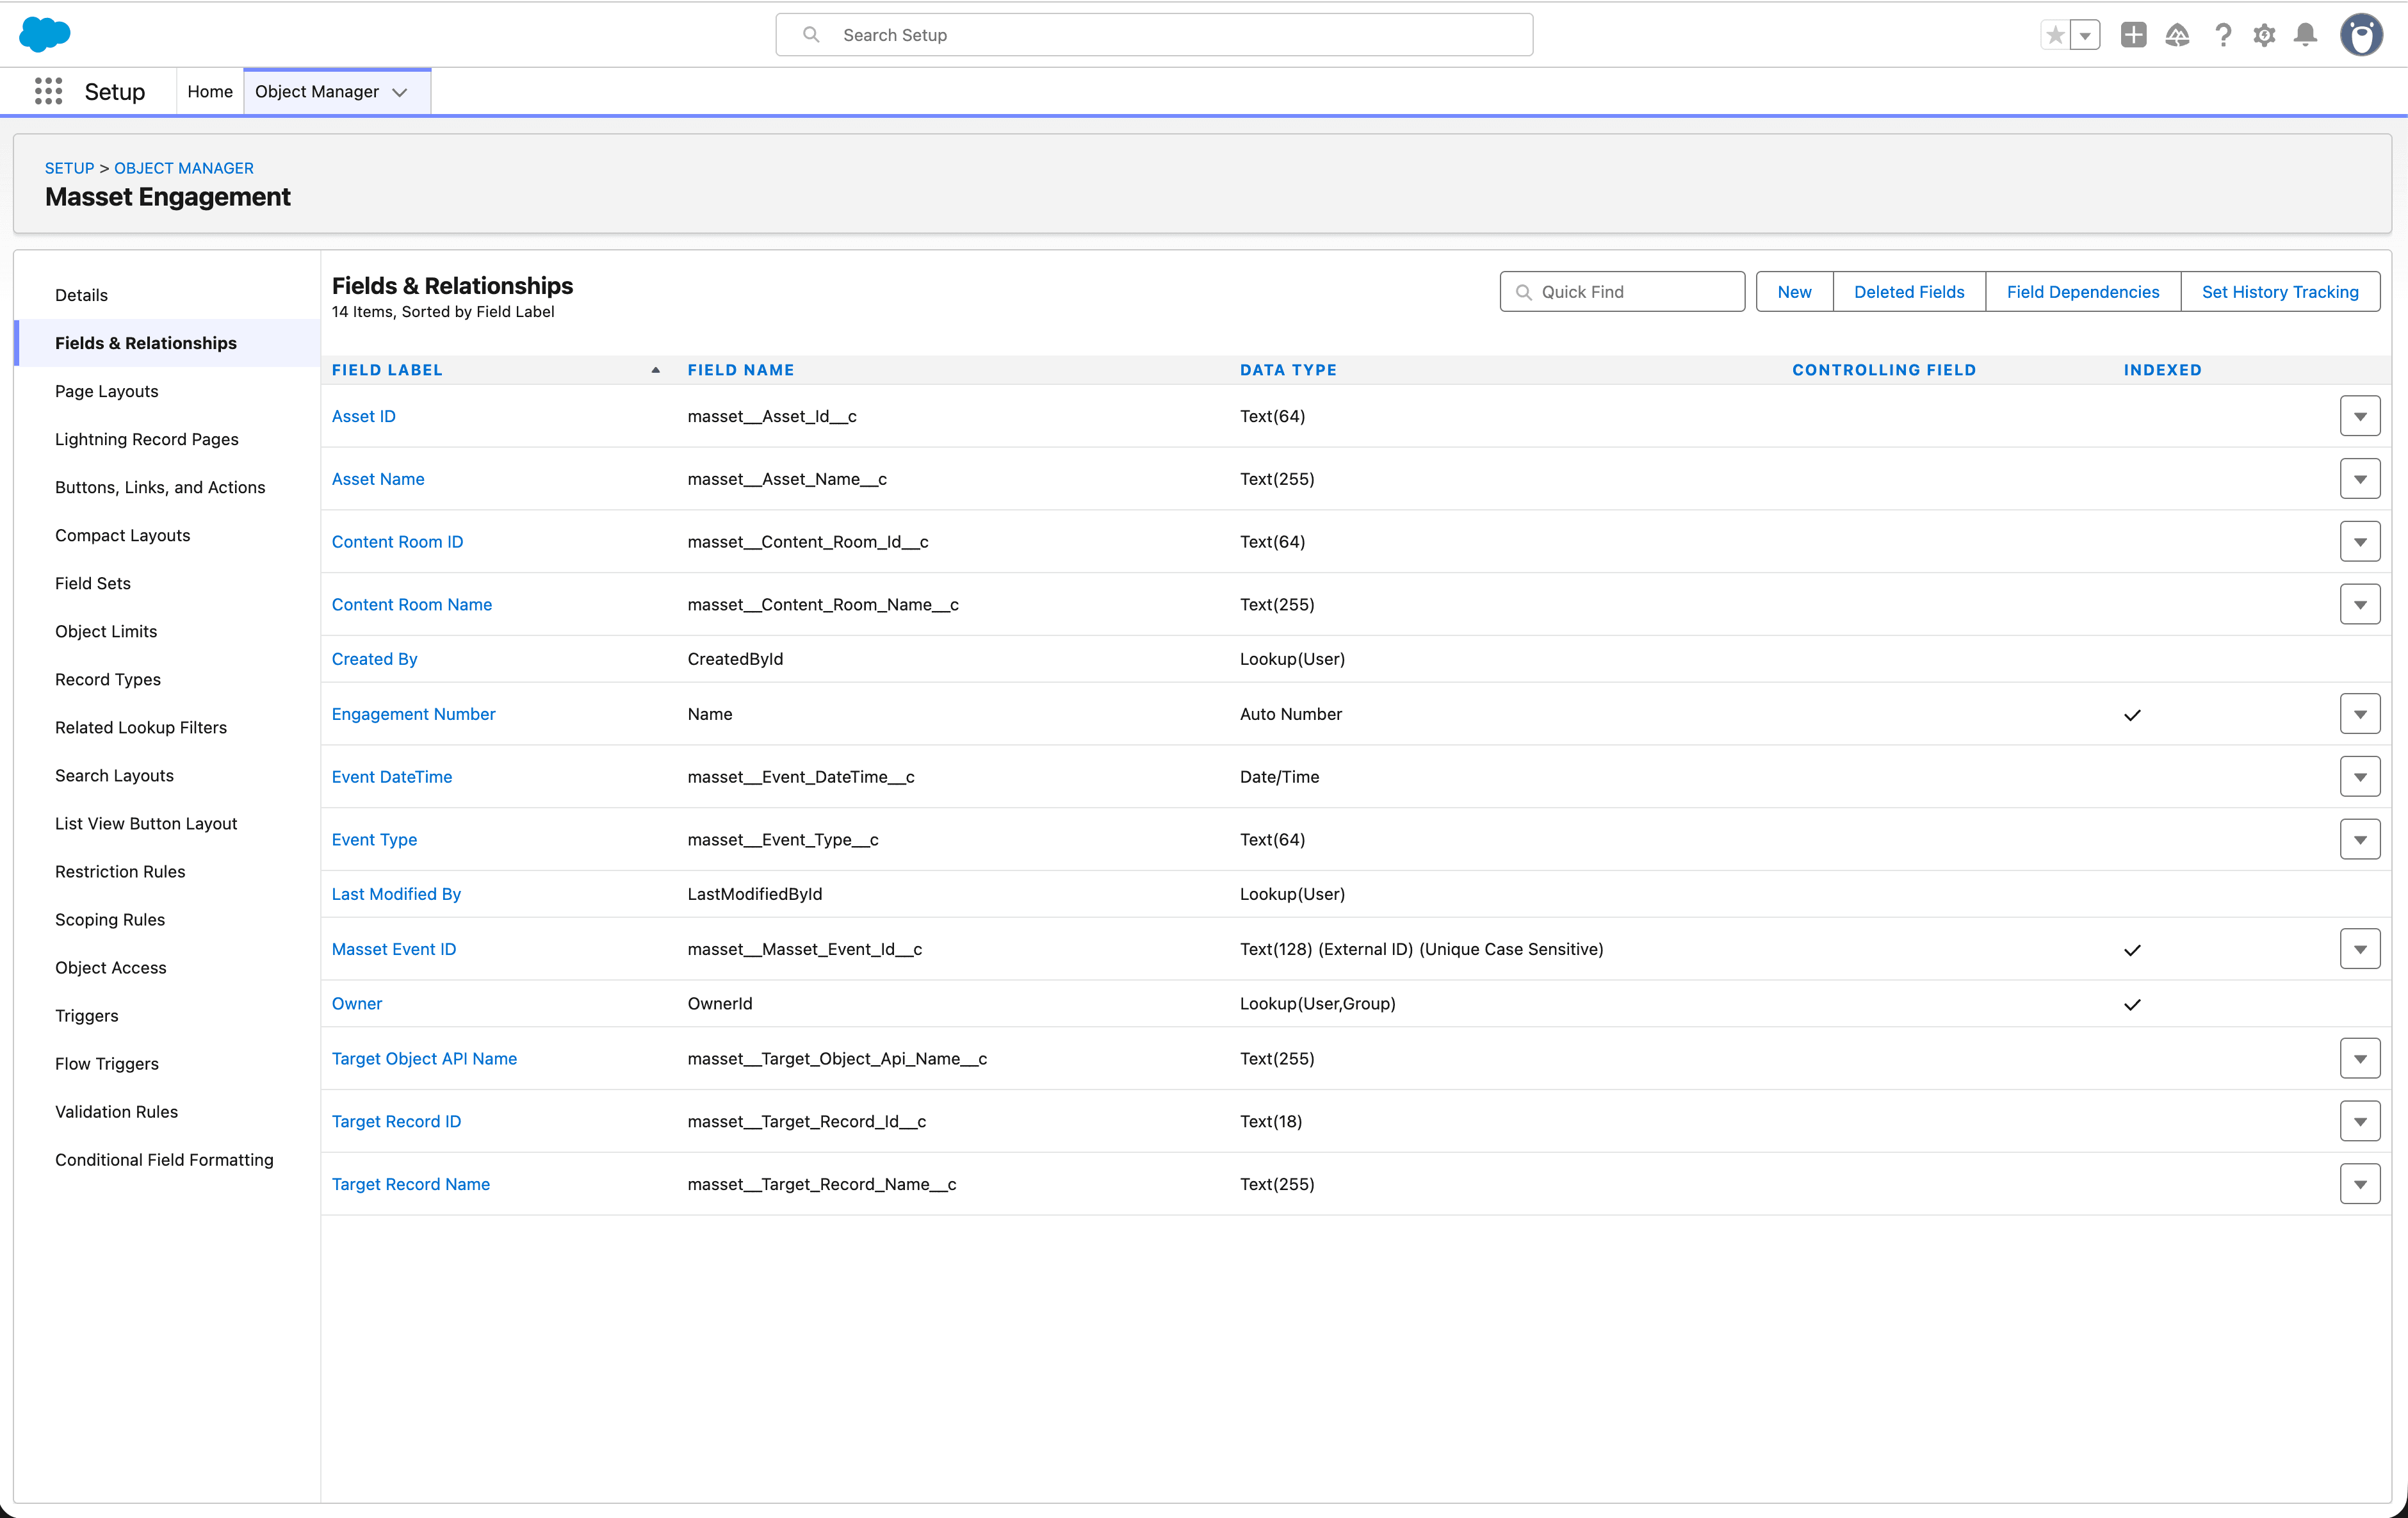2408x1518 pixels.
Task: Focus the Quick Find field
Action: pos(1622,292)
